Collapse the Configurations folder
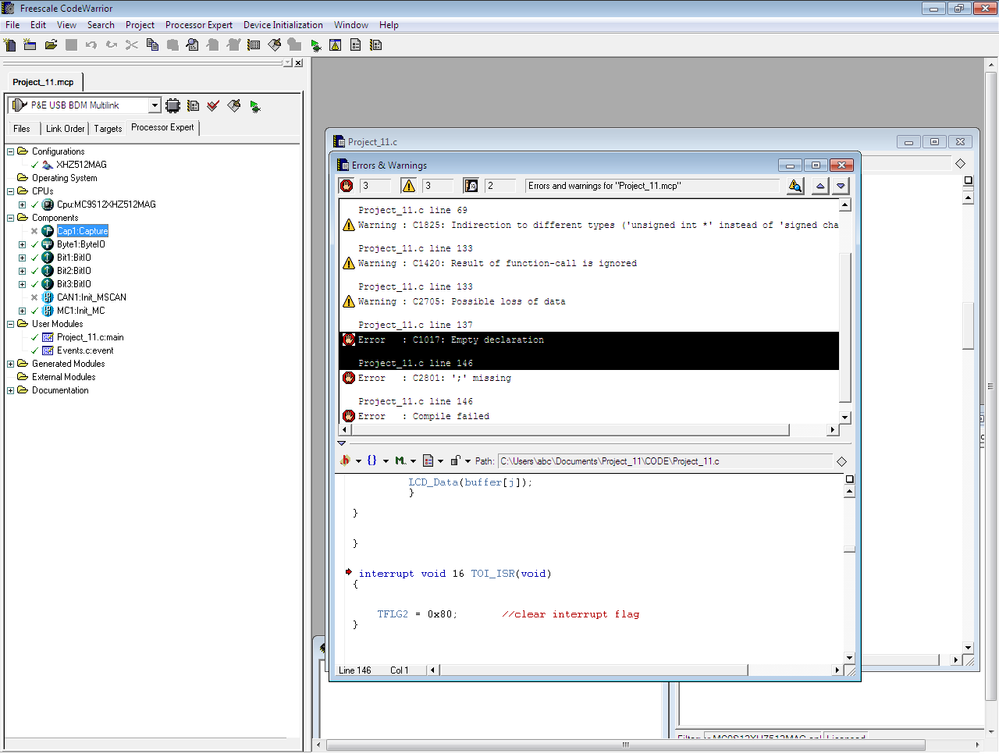Screen dimensions: 999x754 pos(10,152)
